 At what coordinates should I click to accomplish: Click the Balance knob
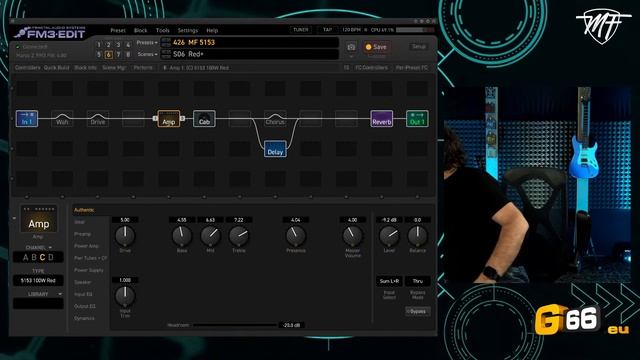[418, 236]
